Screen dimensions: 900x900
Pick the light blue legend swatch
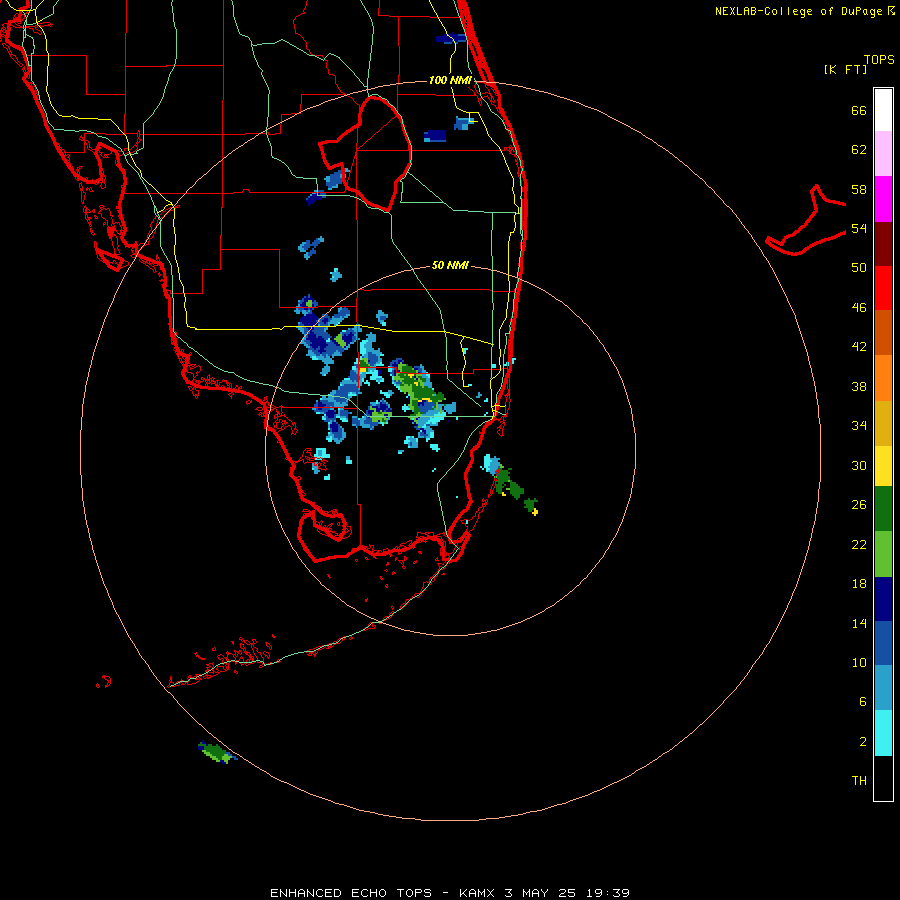883,688
